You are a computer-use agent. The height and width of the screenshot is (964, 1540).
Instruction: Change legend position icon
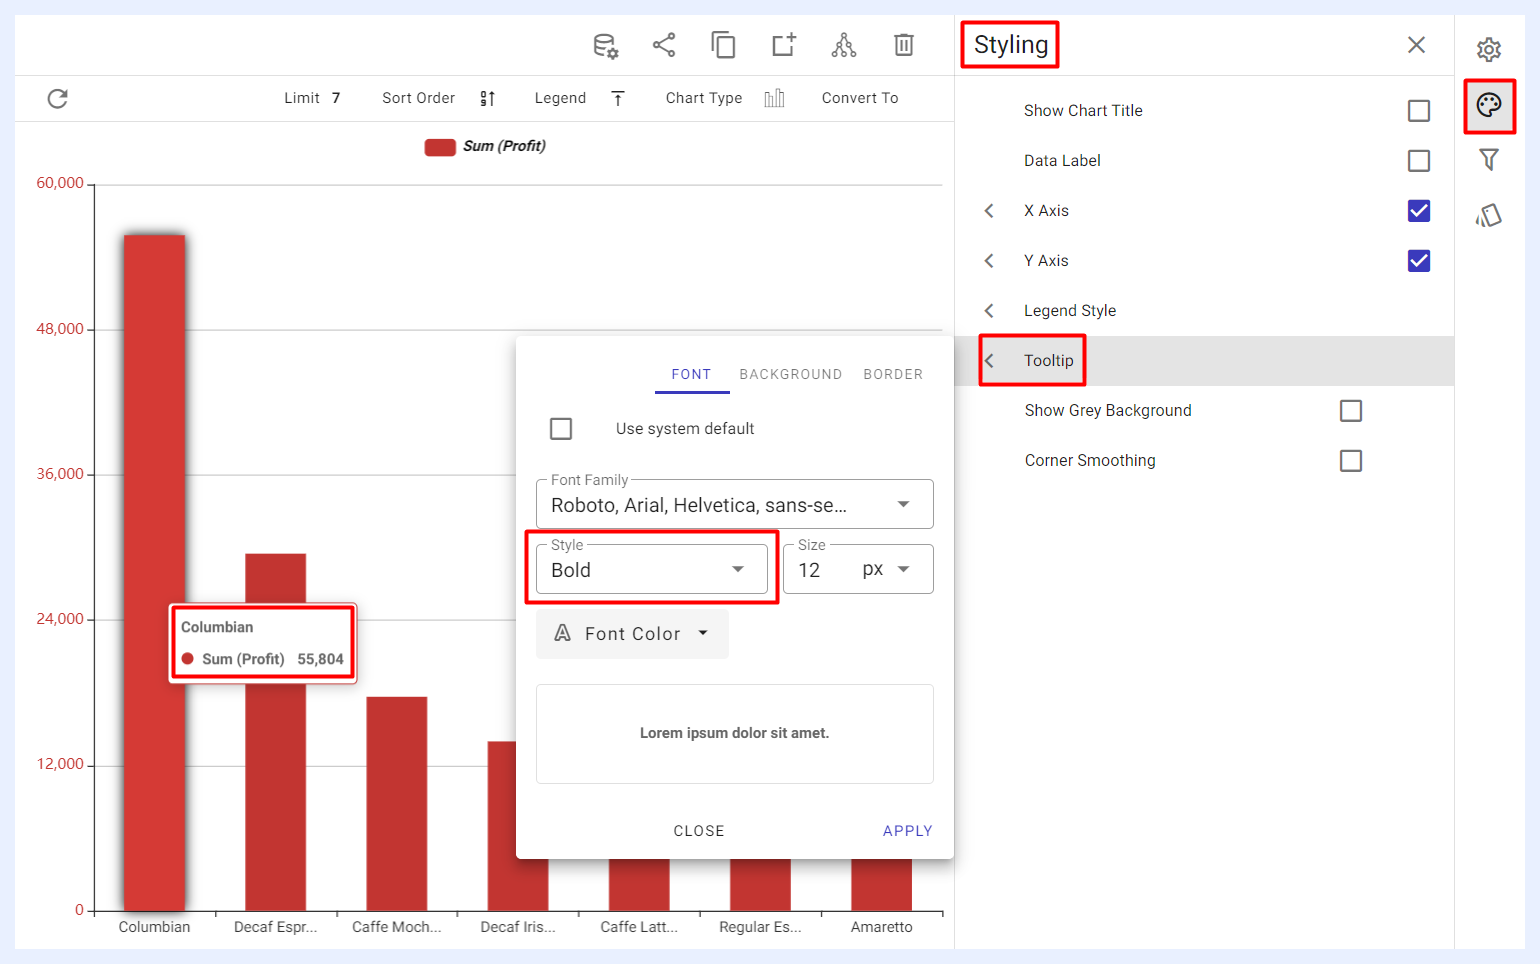coord(618,98)
